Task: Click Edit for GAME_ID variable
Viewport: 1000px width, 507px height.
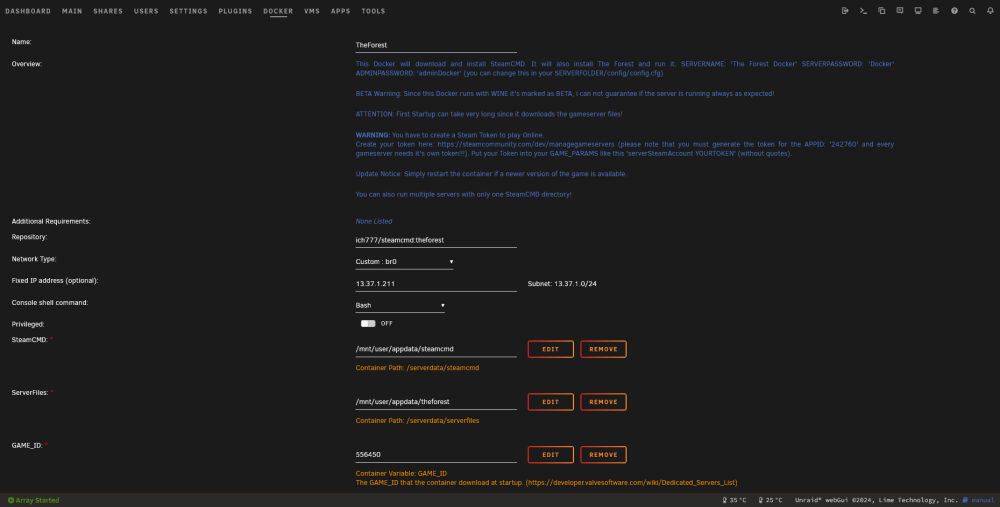Action: (x=550, y=455)
